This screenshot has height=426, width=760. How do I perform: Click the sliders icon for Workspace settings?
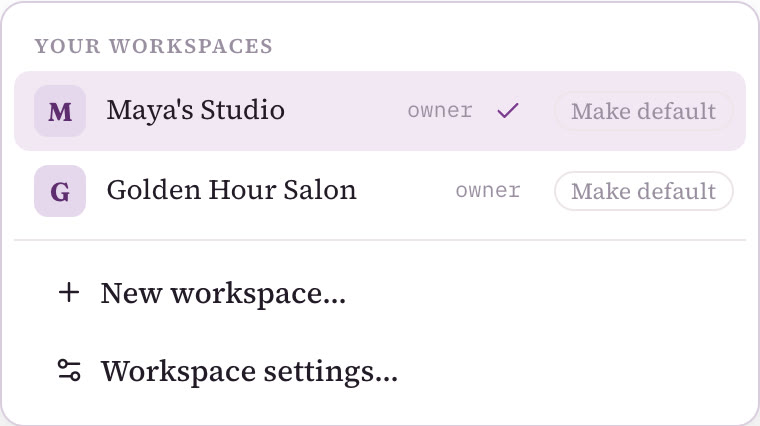(69, 370)
